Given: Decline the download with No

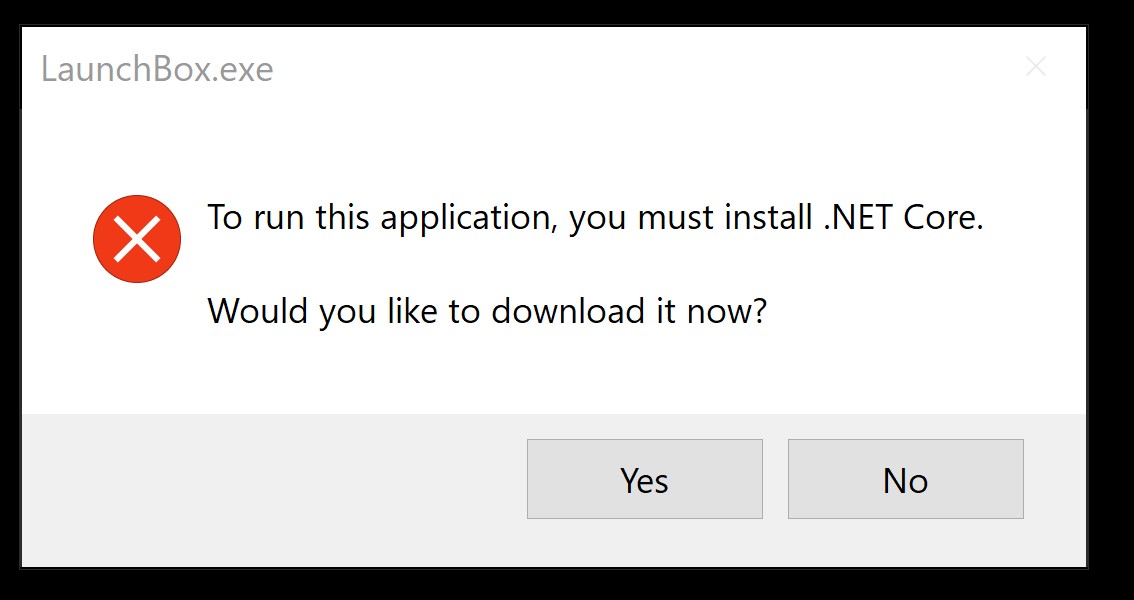Looking at the screenshot, I should tap(905, 479).
